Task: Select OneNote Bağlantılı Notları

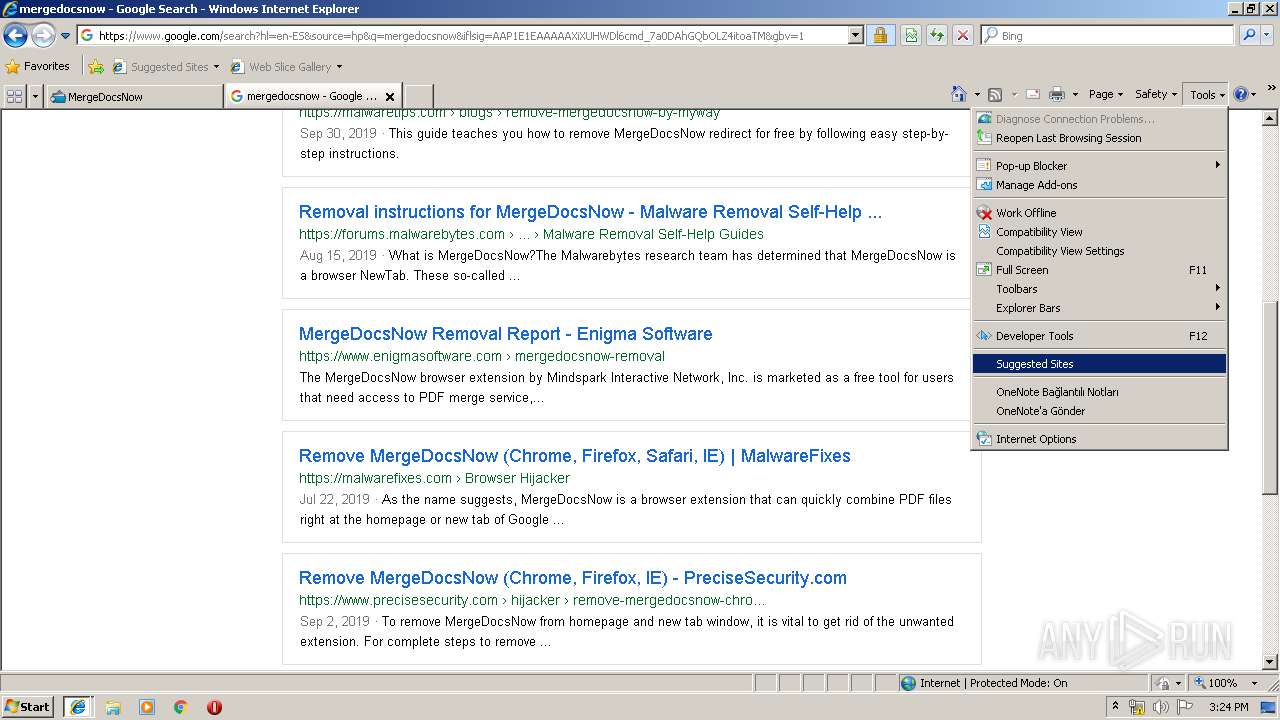Action: pyautogui.click(x=1099, y=392)
